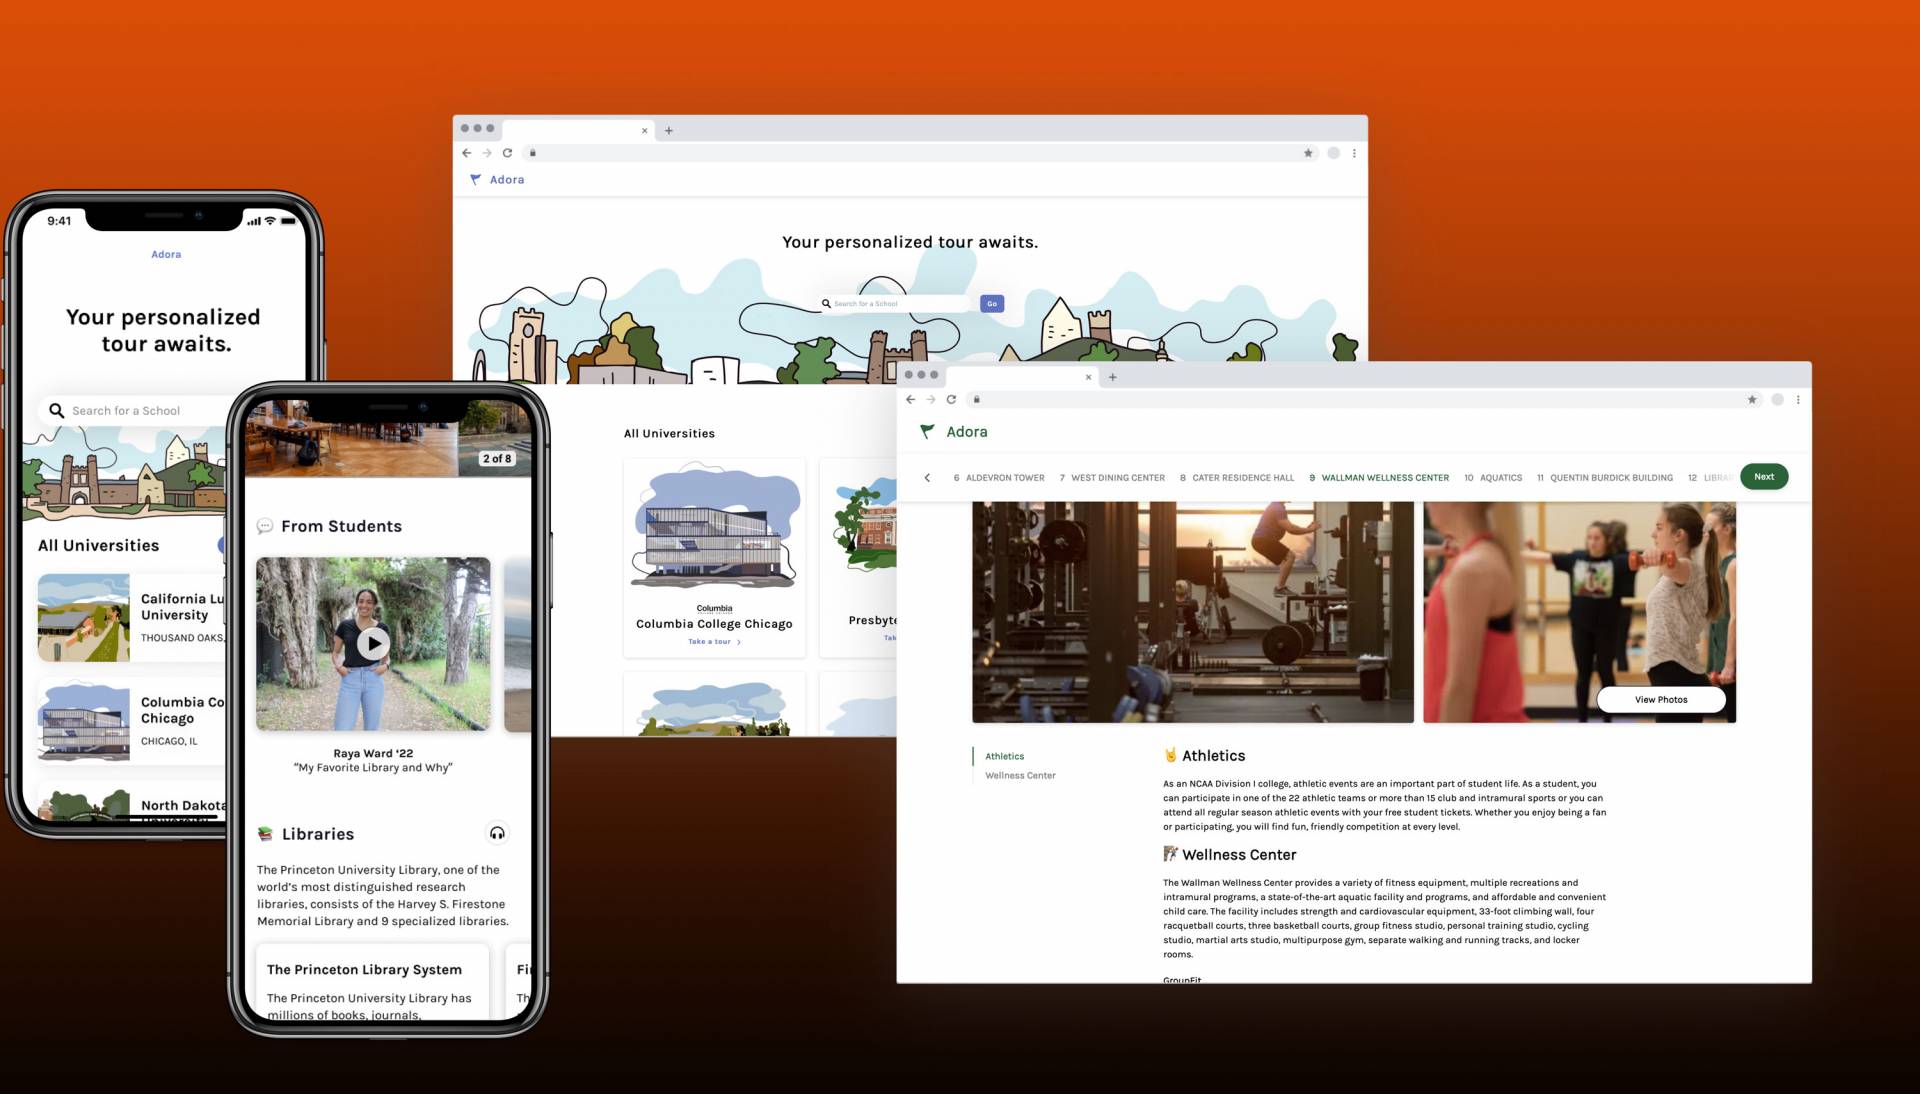The image size is (1920, 1094).
Task: Switch to the 10 AQUATICS tour stop
Action: (1494, 478)
